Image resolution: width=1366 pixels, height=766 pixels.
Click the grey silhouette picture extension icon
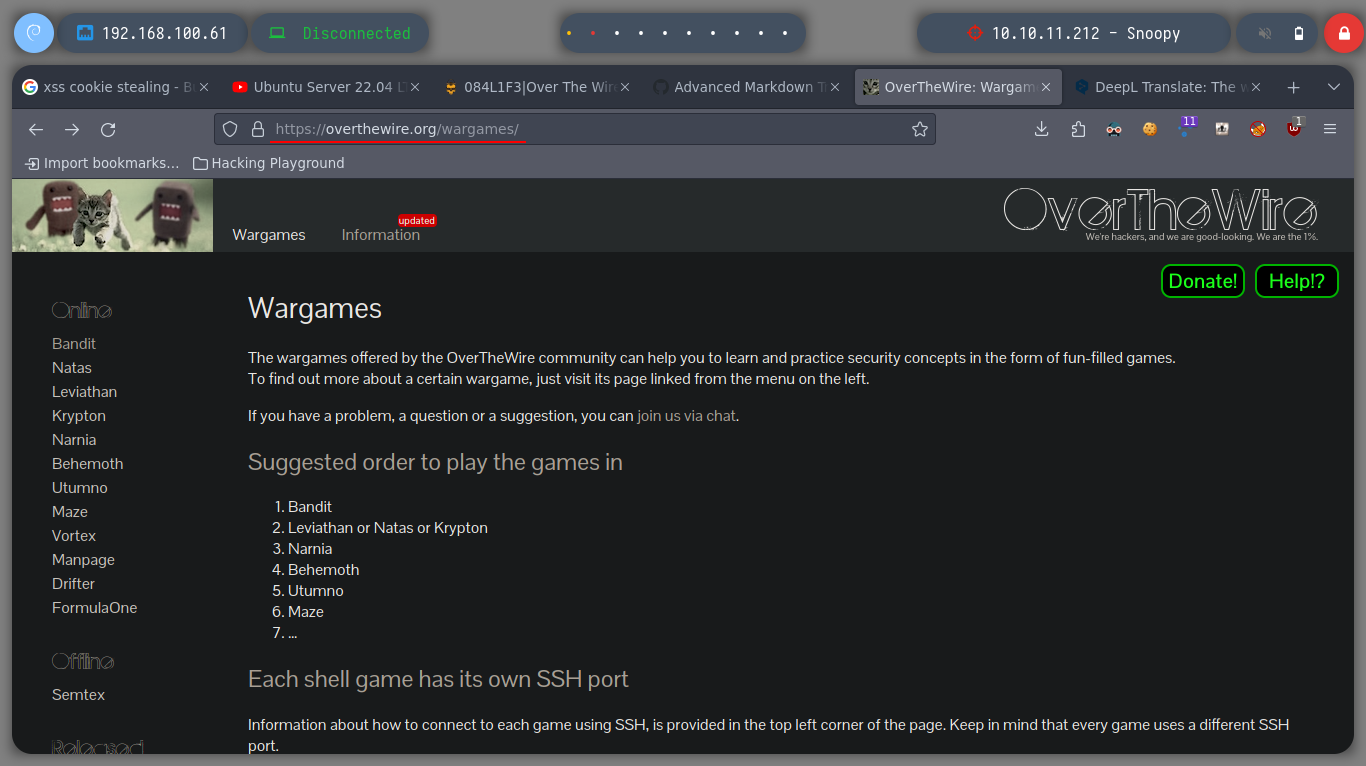tap(1222, 129)
